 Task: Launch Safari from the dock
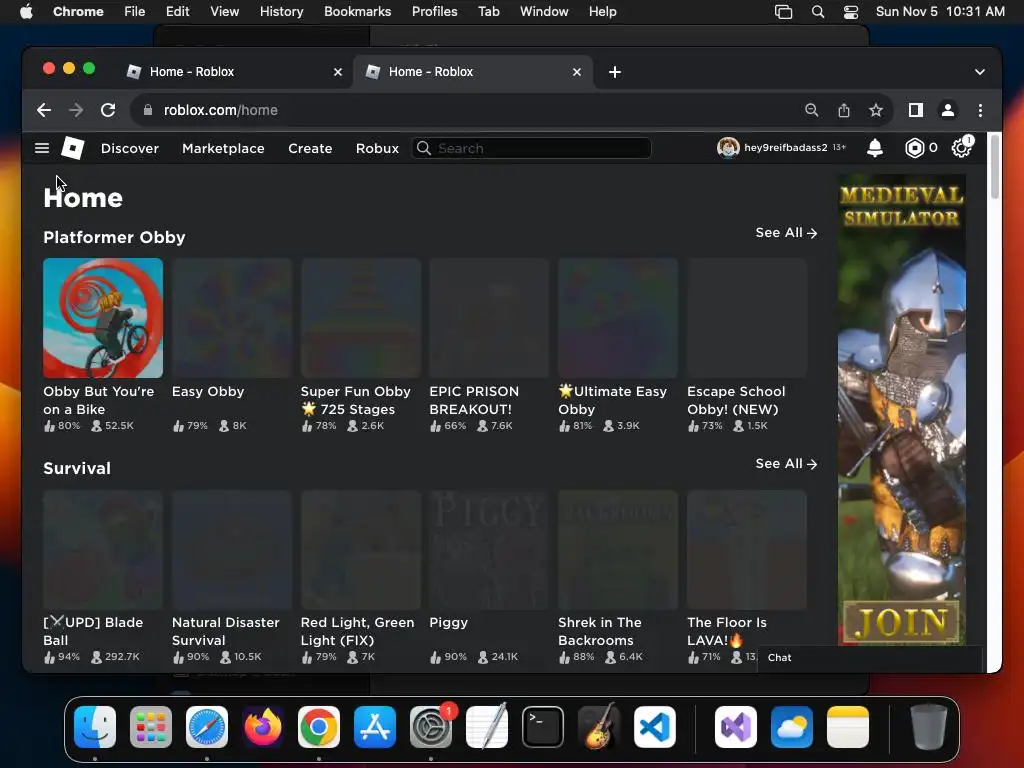point(207,727)
